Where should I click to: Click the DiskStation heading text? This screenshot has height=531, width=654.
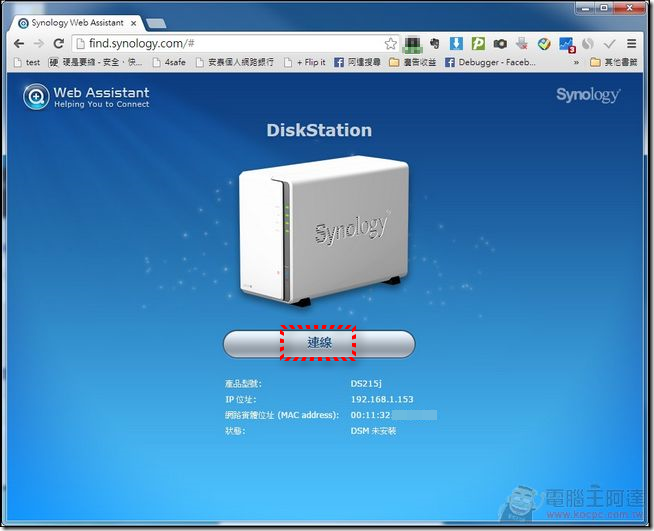(x=319, y=131)
